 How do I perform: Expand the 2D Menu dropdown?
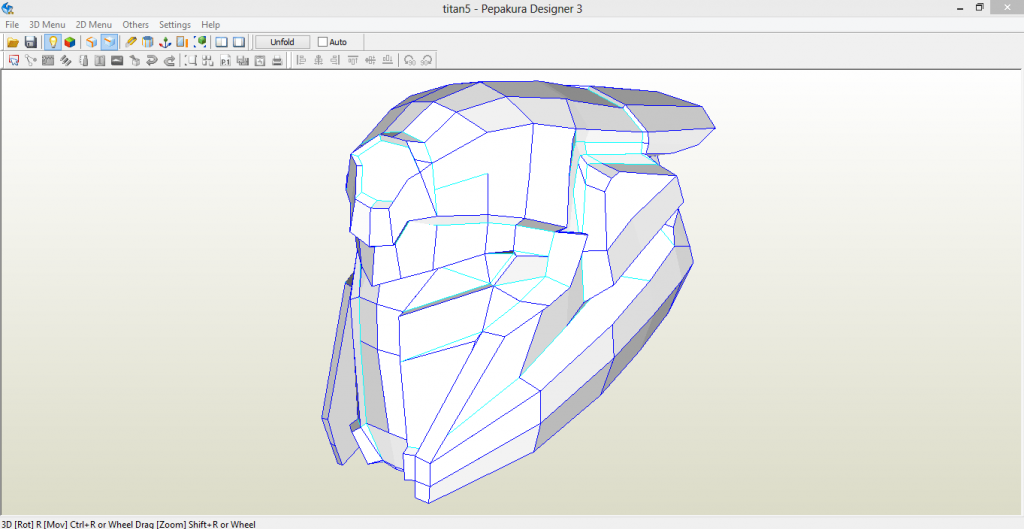pos(93,24)
